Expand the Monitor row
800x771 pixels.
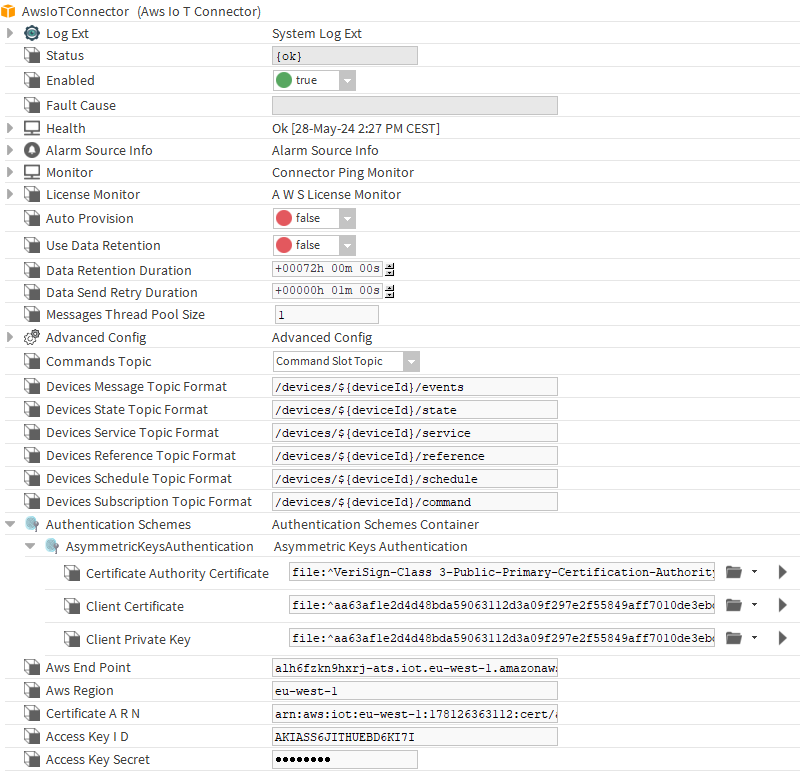[10, 172]
